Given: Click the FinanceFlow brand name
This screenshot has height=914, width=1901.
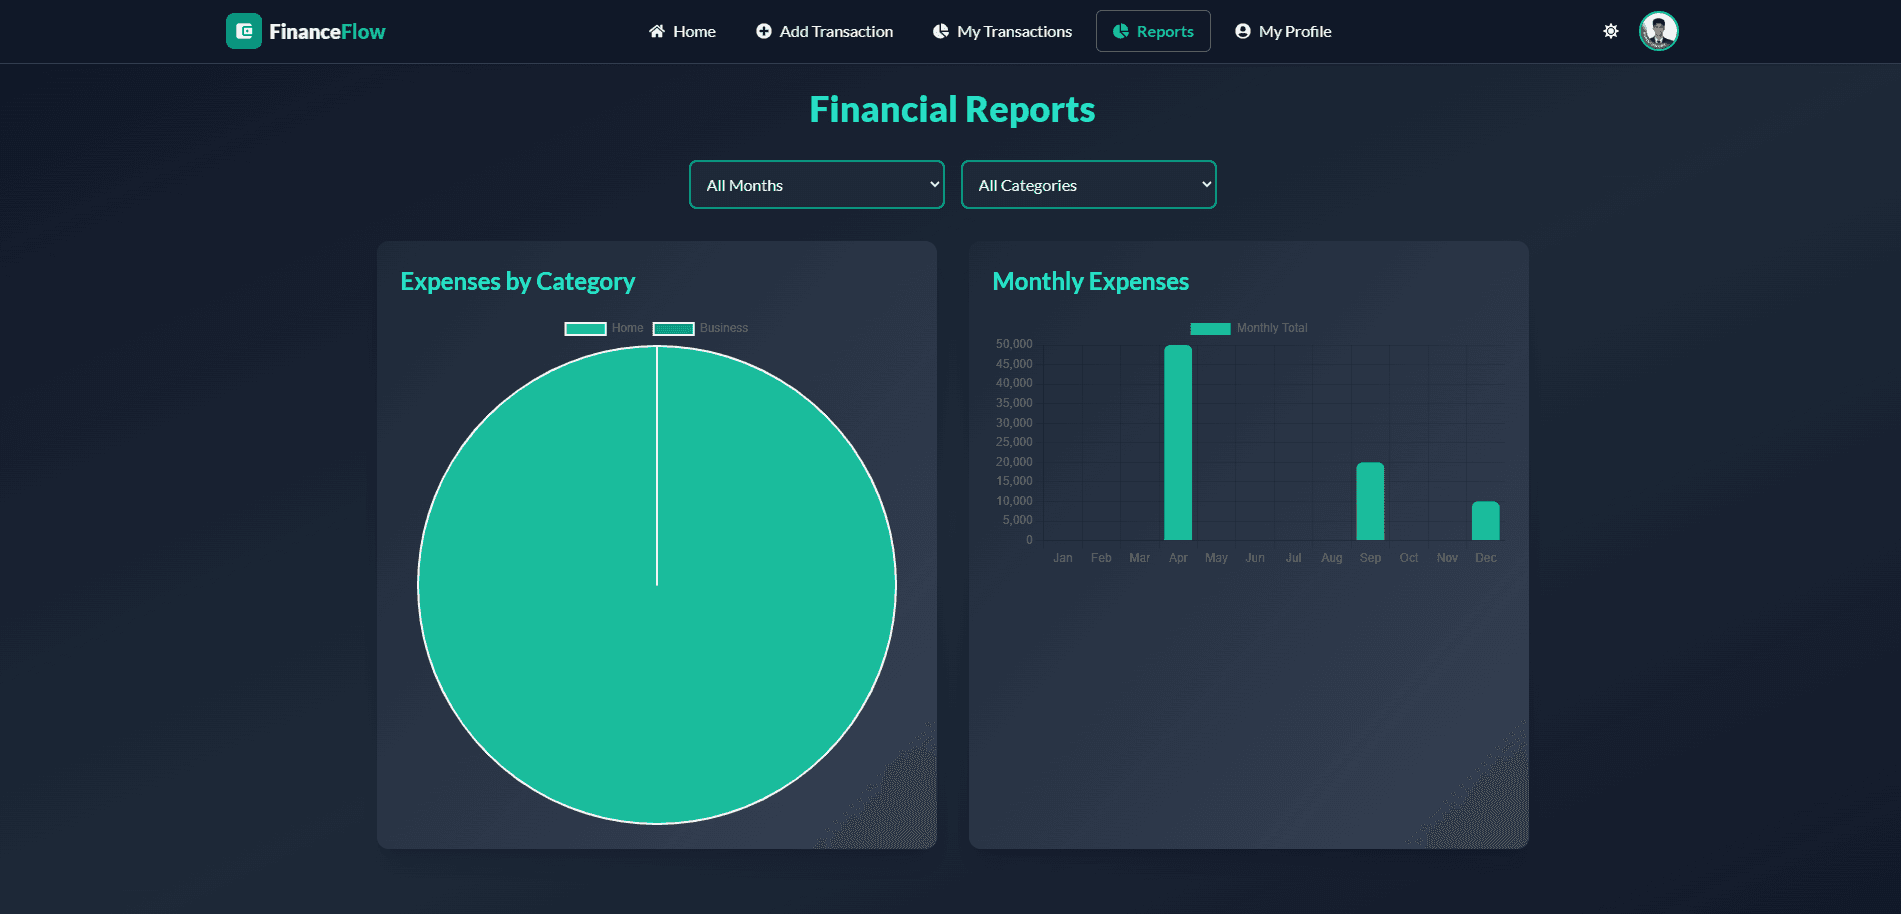Looking at the screenshot, I should (327, 32).
